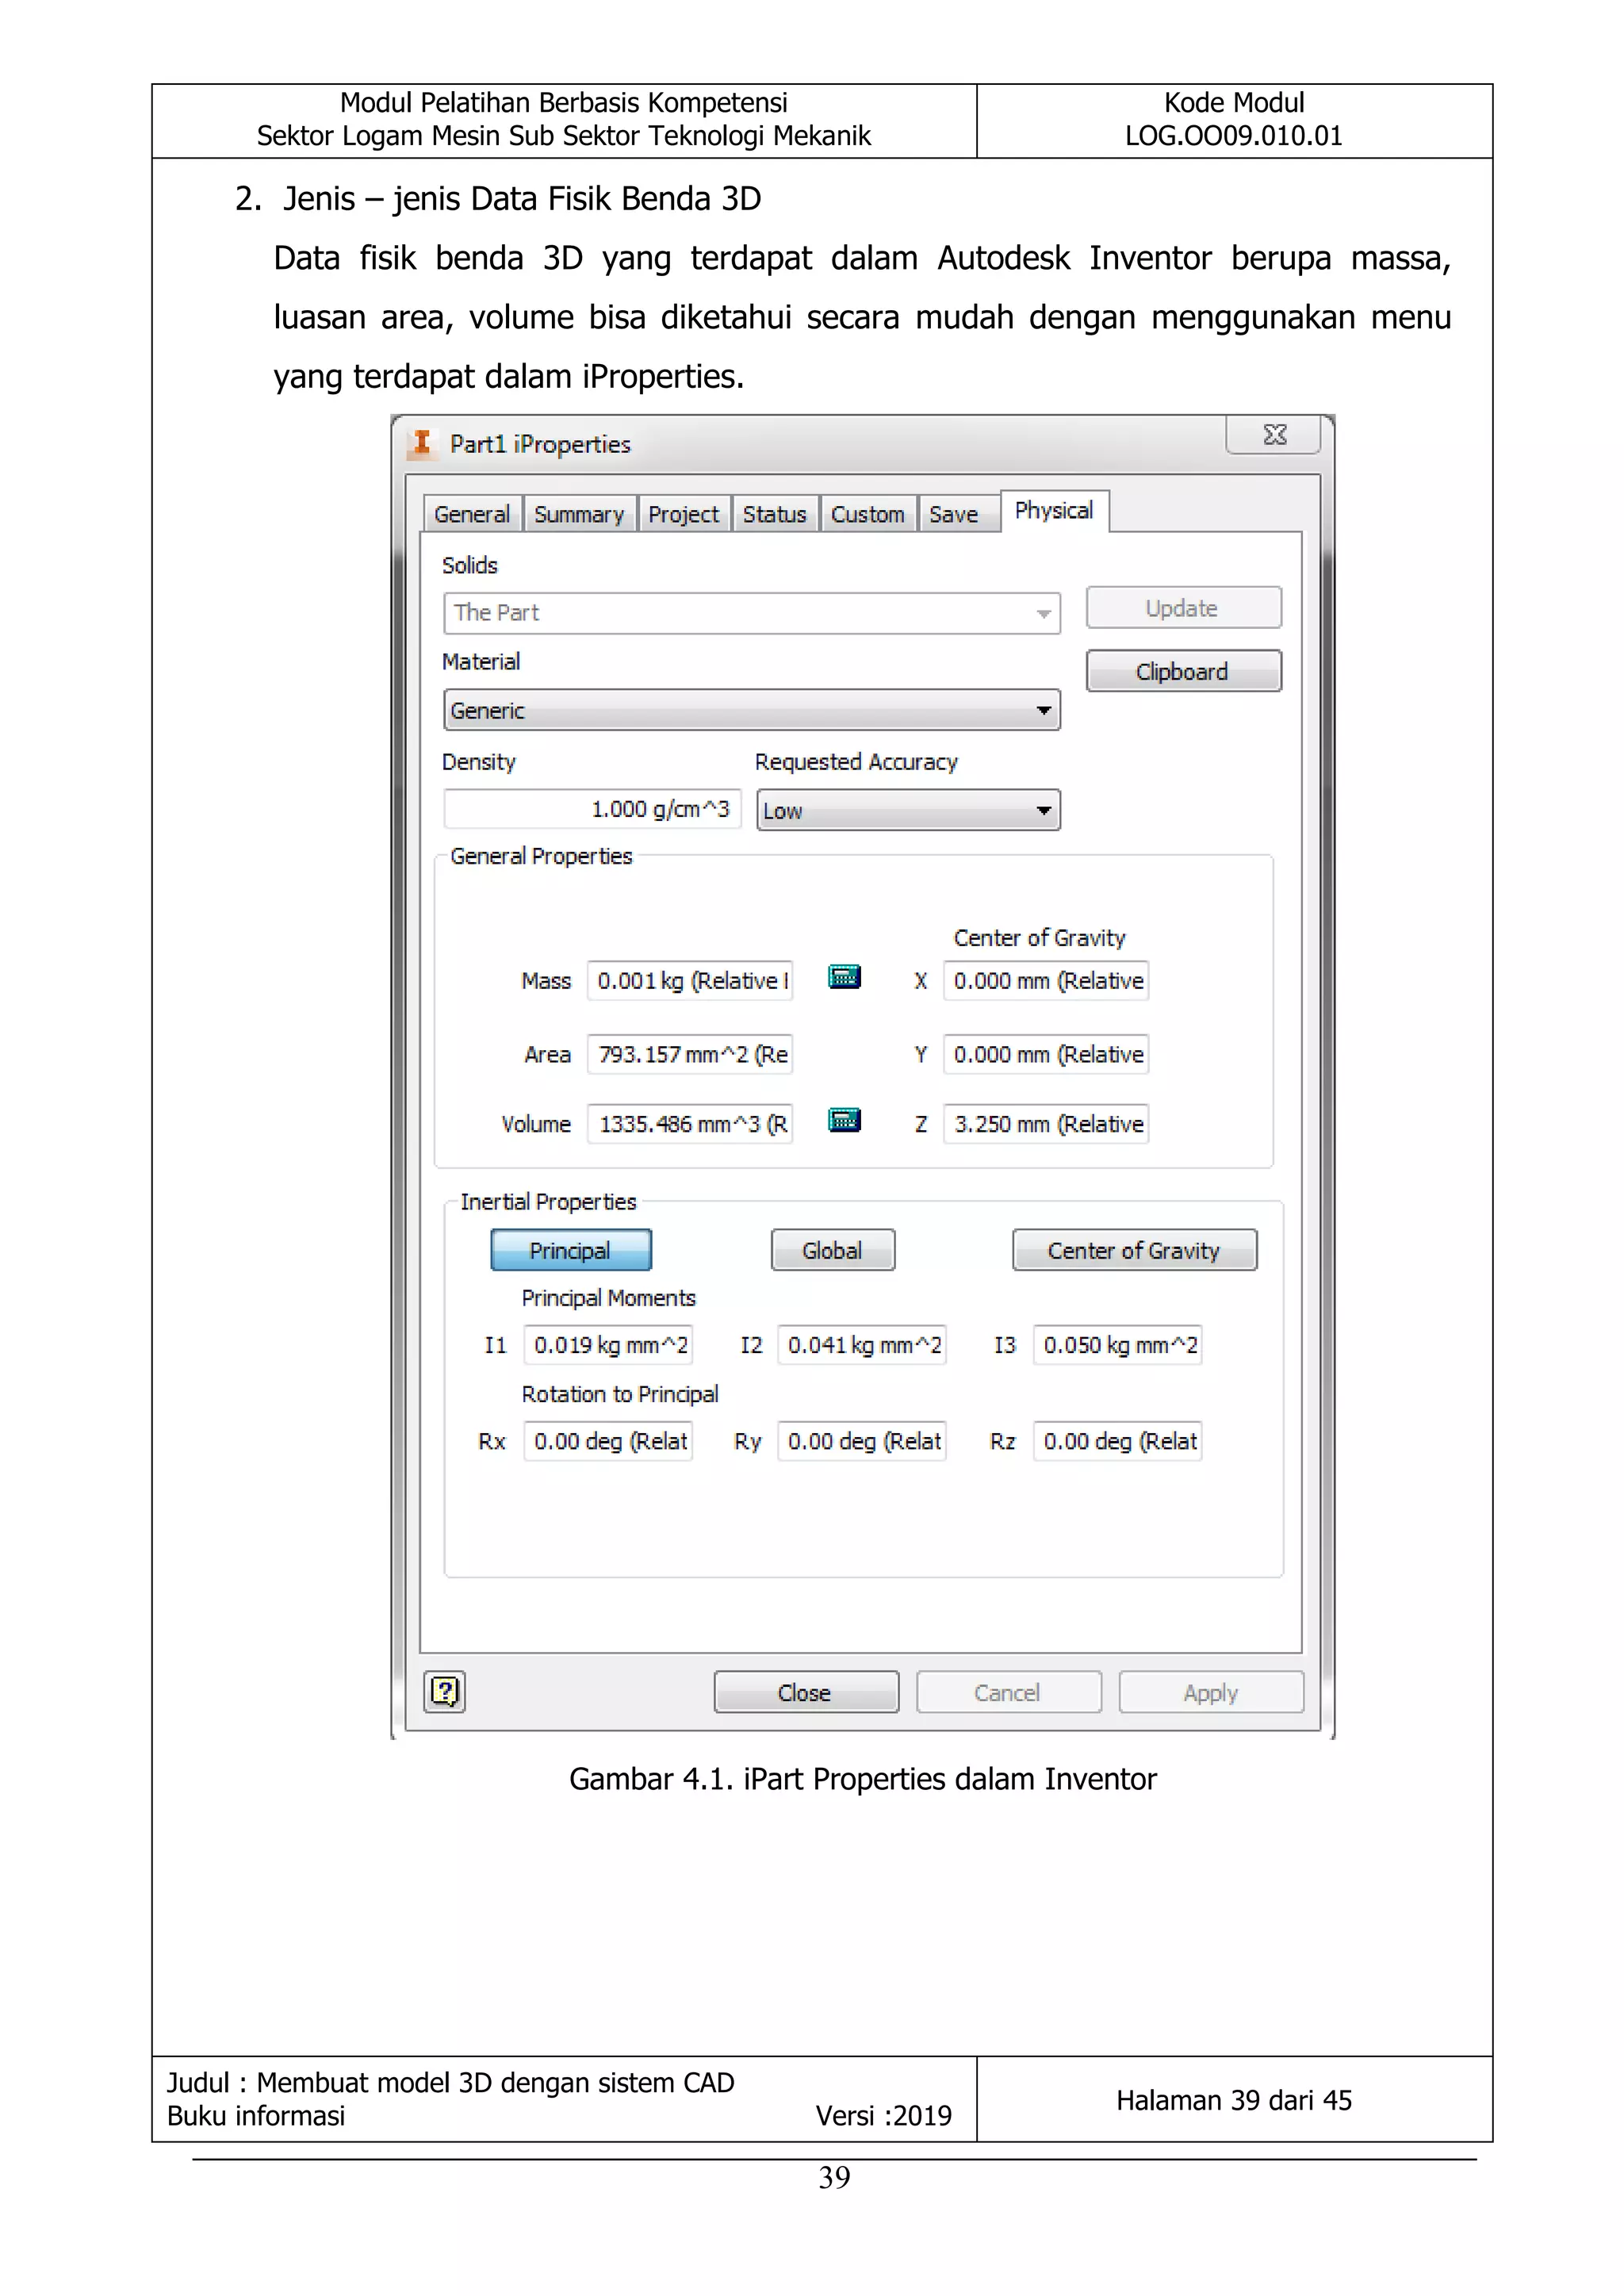Click the volume calculator icon
Screen dimensions: 1624x2296
(x=844, y=1120)
